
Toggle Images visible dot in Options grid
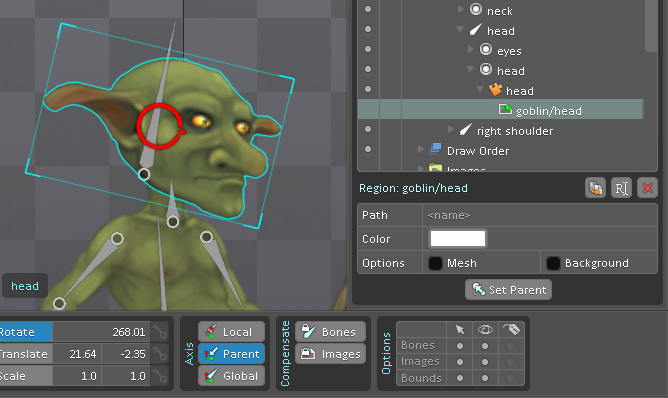[x=485, y=362]
